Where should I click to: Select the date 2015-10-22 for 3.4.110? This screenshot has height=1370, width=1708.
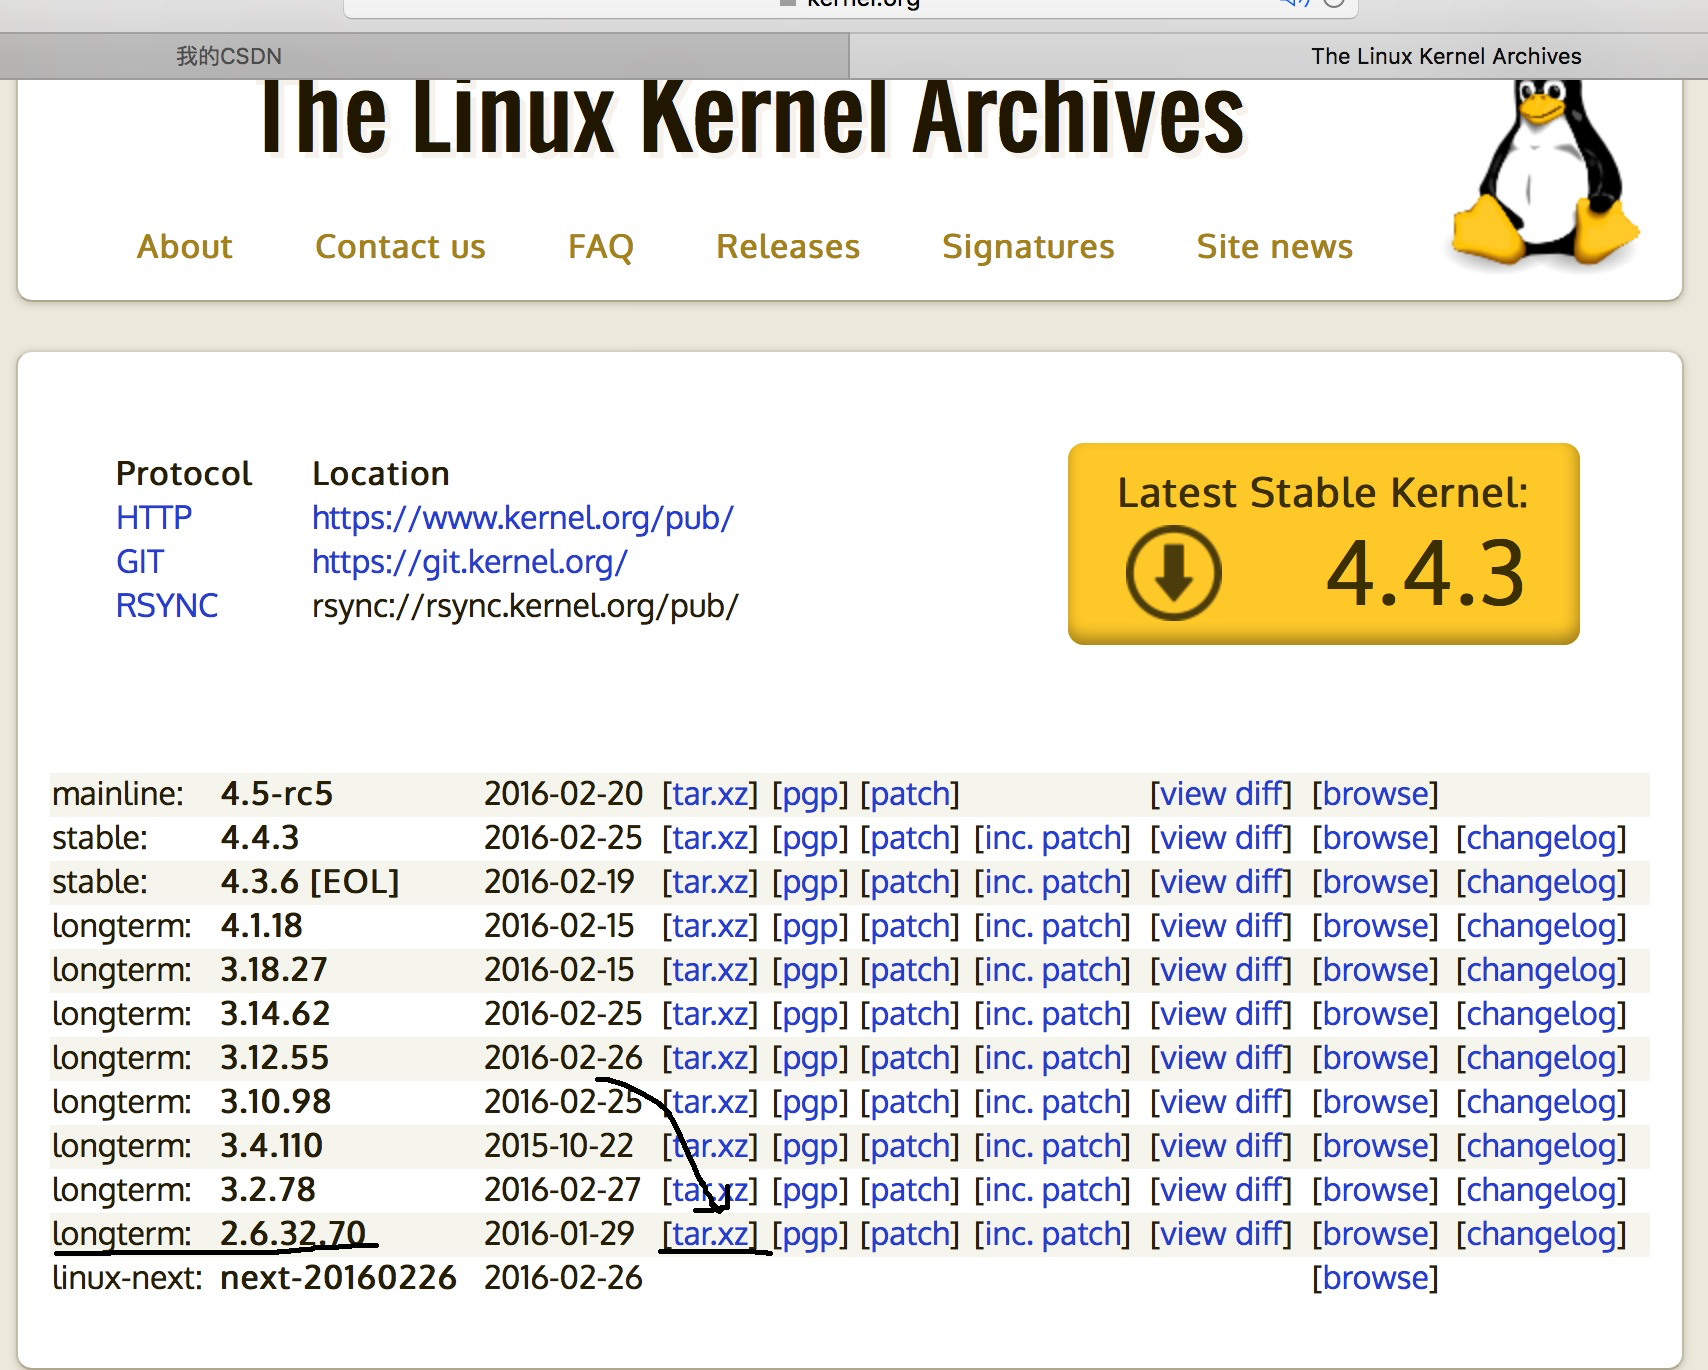click(559, 1146)
